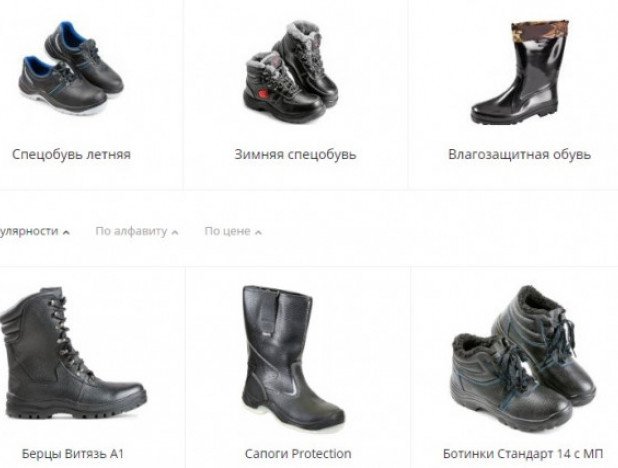Select the blue-lined summer work shoes
The width and height of the screenshot is (618, 468).
point(71,68)
